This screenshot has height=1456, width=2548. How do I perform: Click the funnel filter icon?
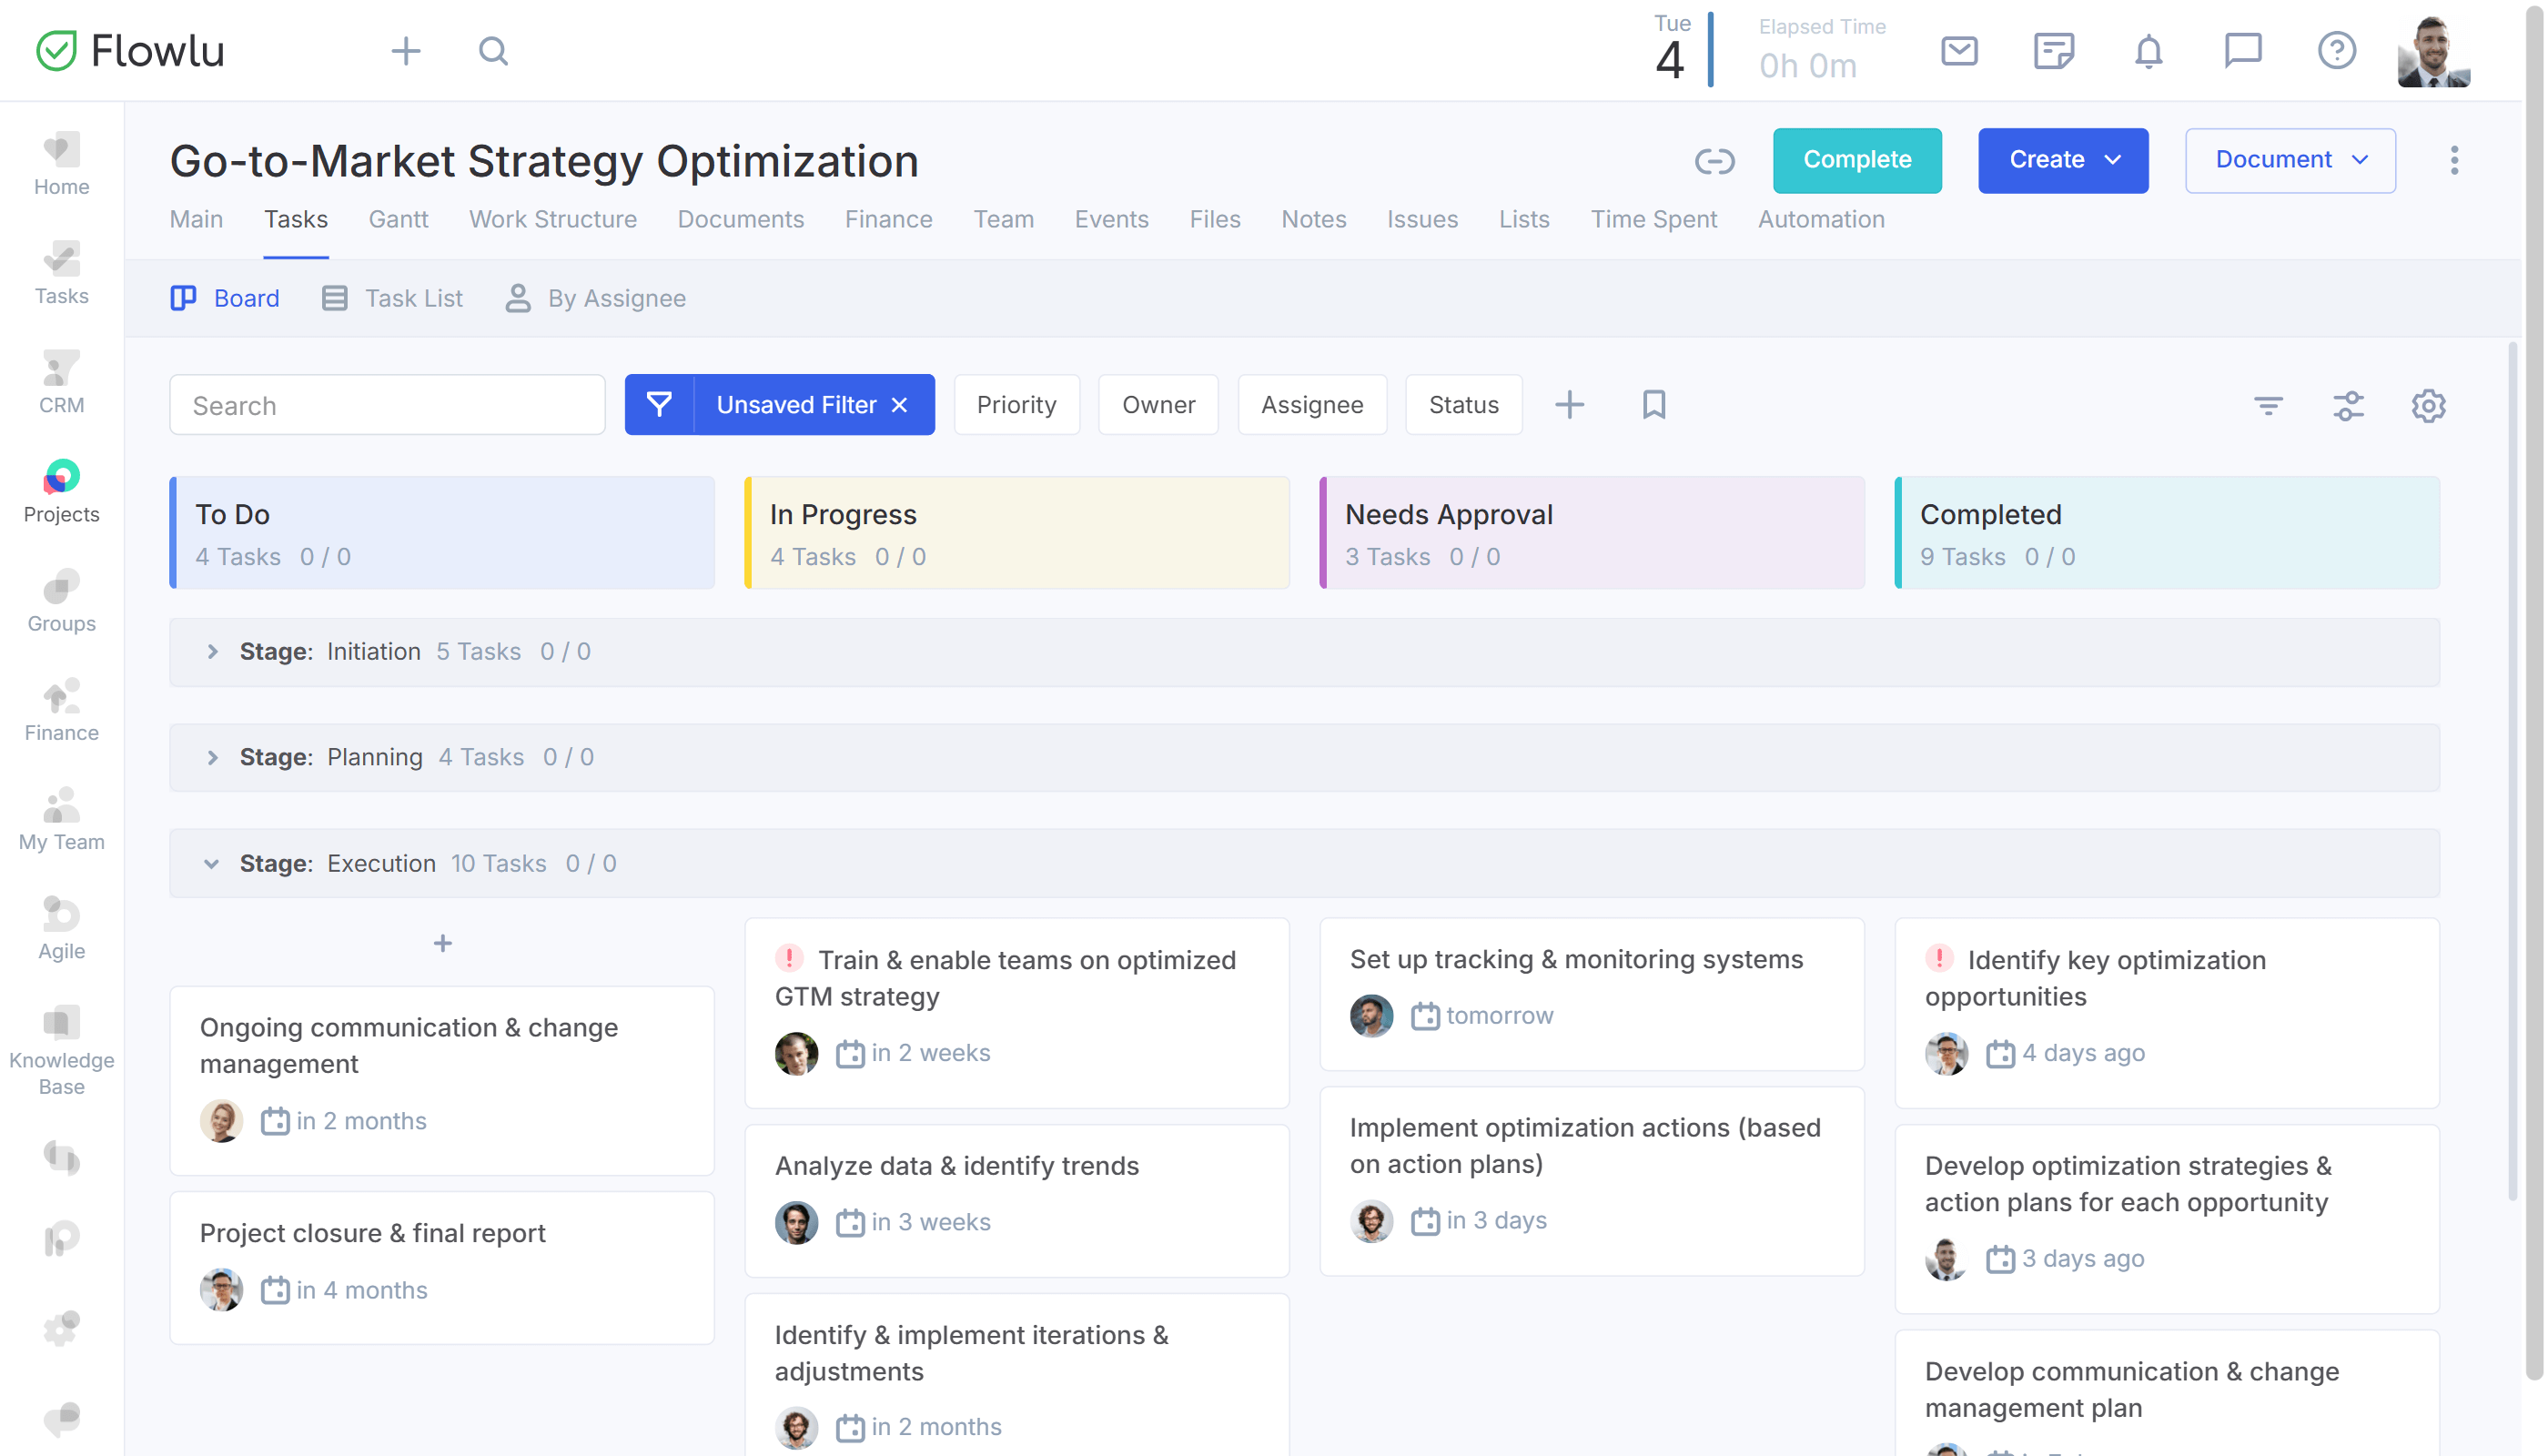pos(659,405)
